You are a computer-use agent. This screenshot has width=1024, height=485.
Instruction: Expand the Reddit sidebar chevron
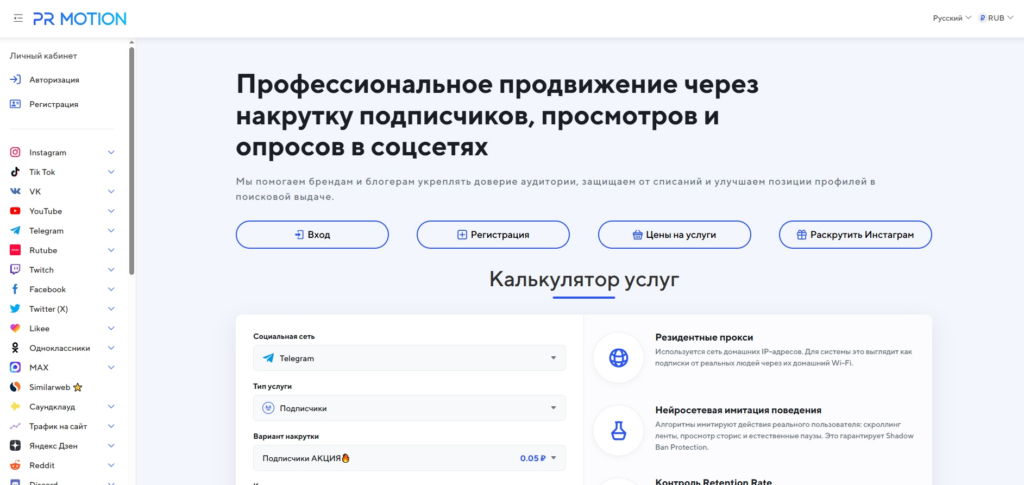click(x=111, y=465)
